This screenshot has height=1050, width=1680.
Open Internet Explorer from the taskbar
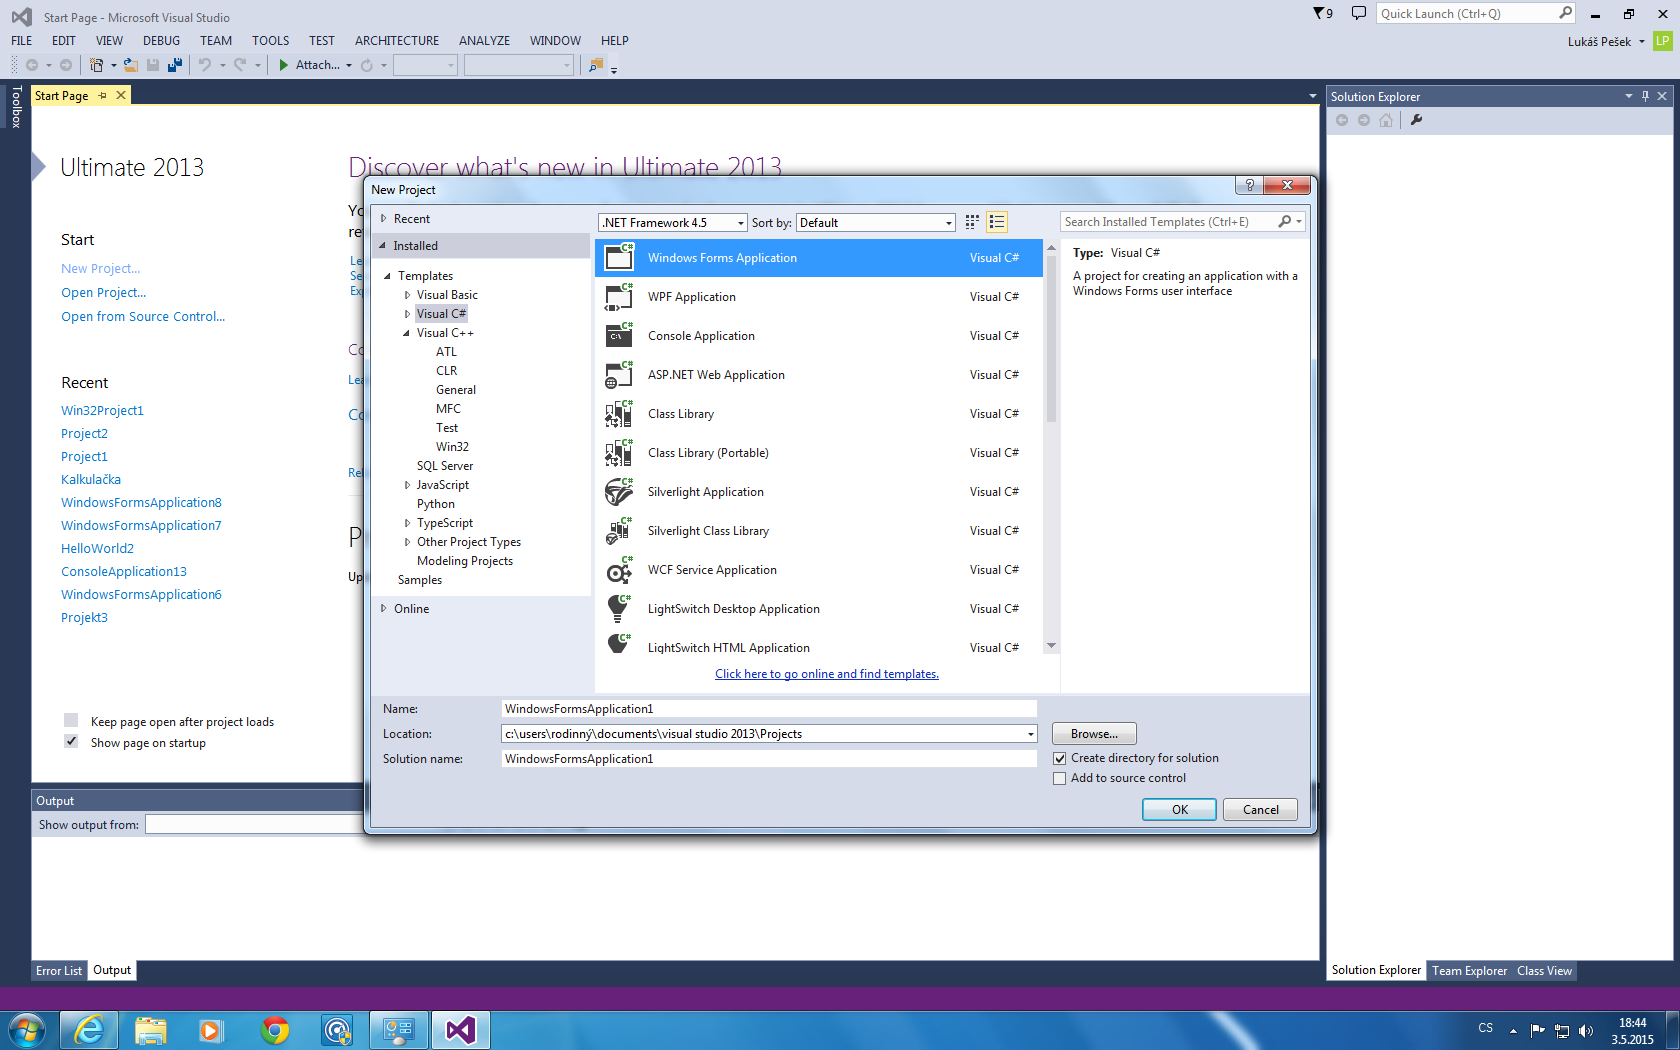(89, 1030)
